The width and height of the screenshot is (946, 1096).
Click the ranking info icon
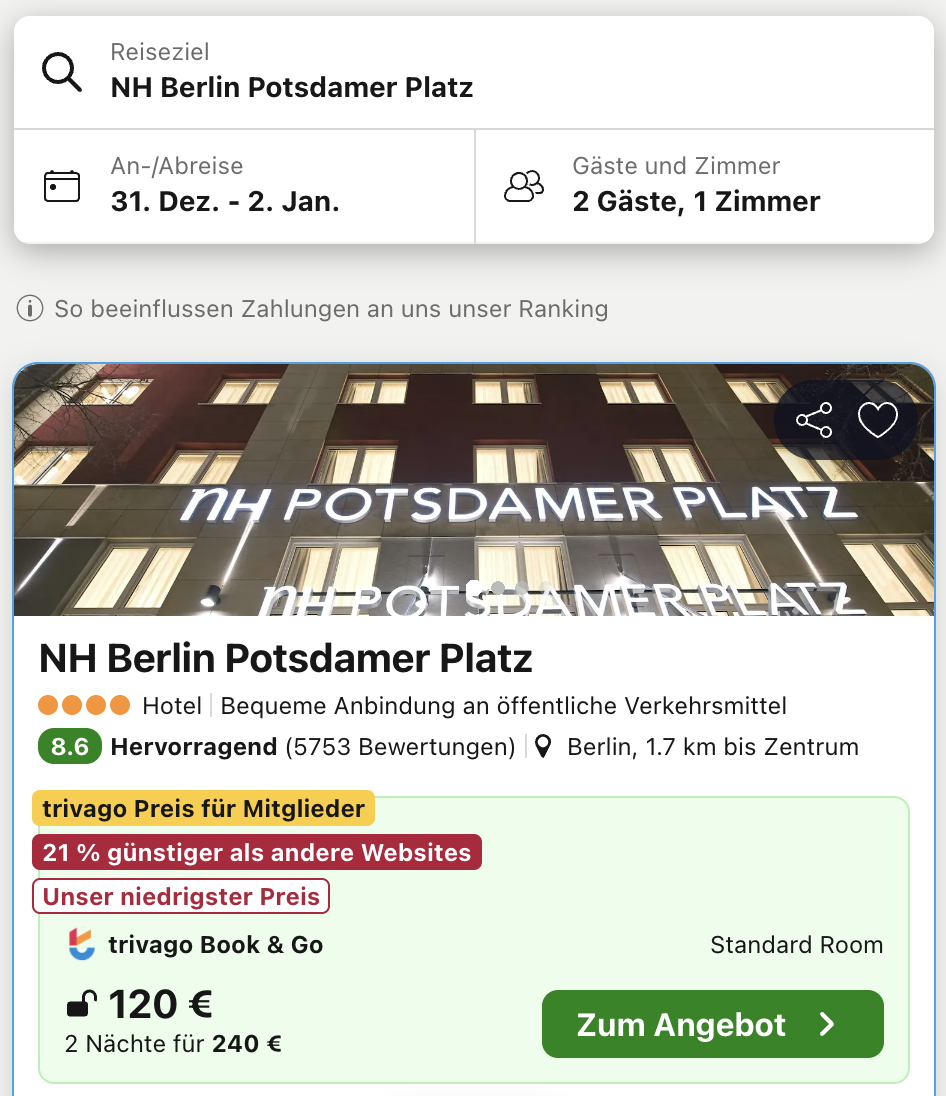30,309
